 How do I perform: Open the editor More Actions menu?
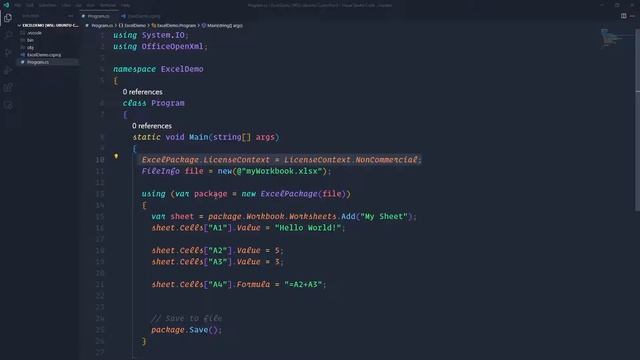[632, 16]
